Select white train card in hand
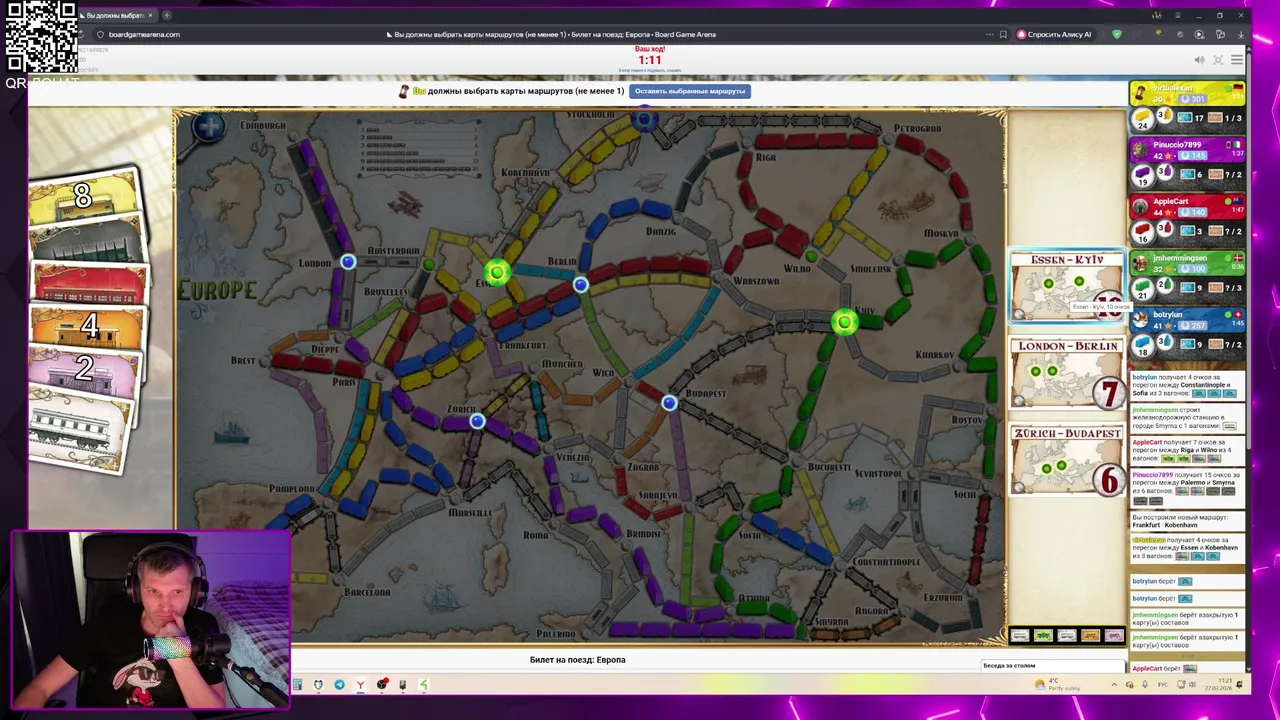Image resolution: width=1280 pixels, height=720 pixels. [x=78, y=432]
